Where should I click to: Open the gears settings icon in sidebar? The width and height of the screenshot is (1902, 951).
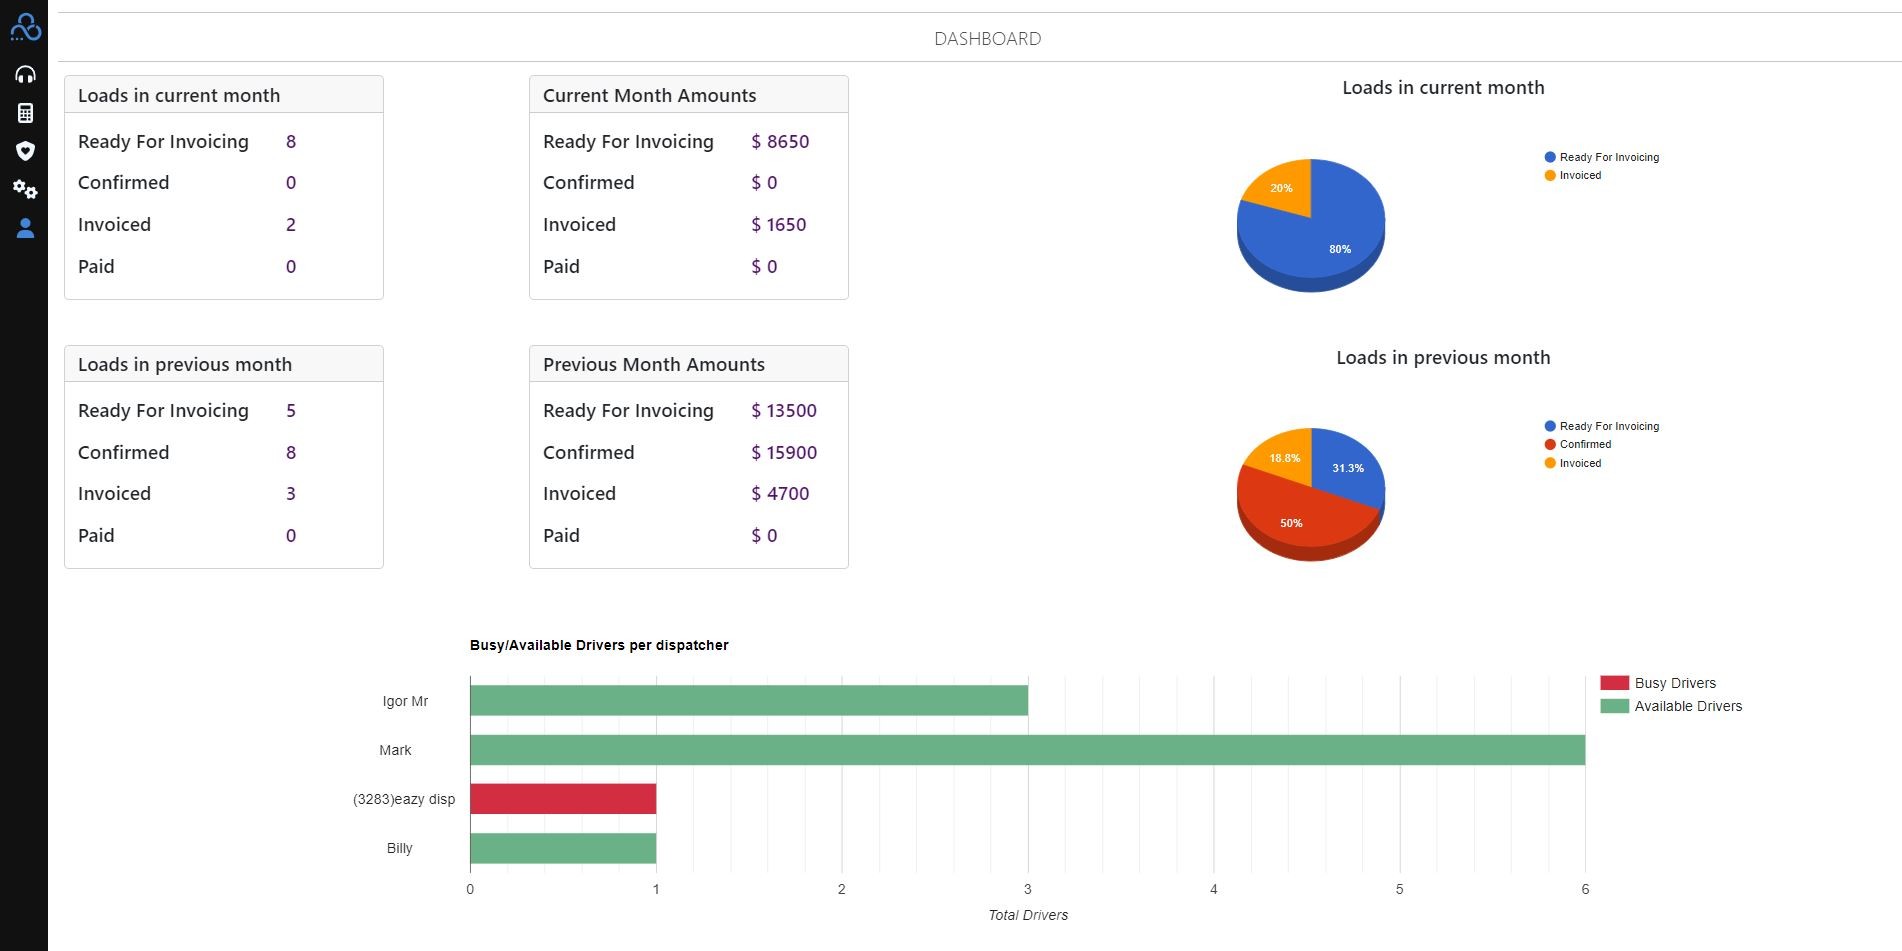click(x=25, y=189)
